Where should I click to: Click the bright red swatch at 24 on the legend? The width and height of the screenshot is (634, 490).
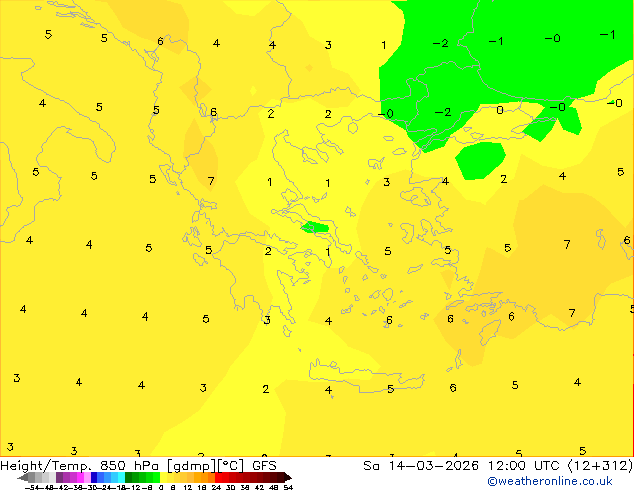coord(218,477)
